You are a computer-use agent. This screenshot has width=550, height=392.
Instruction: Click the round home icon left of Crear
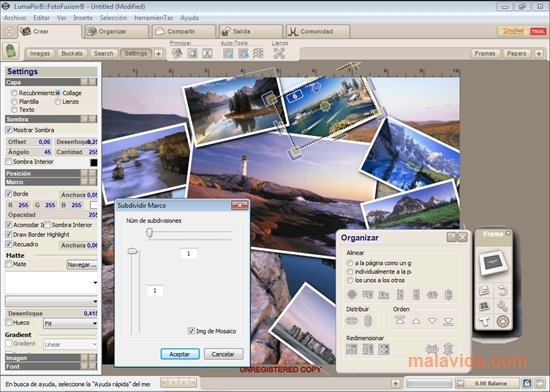[9, 32]
